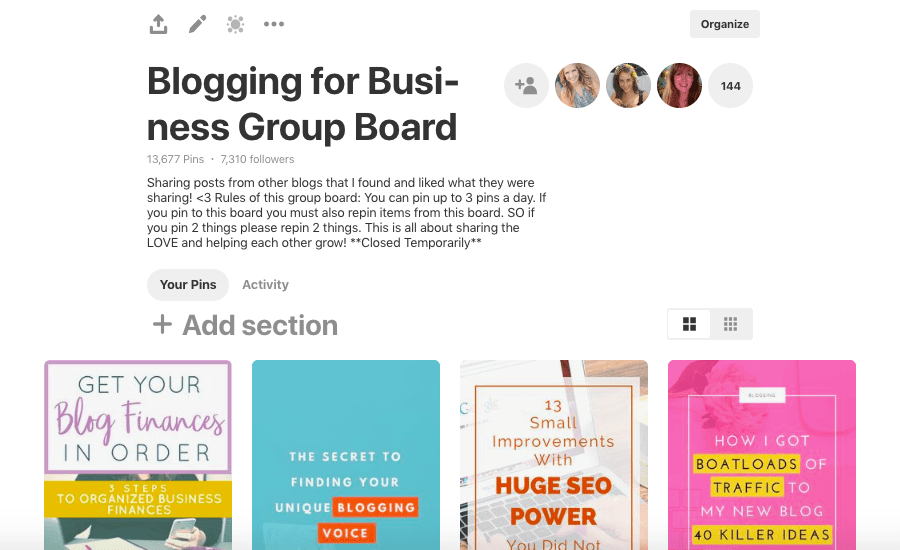The height and width of the screenshot is (550, 900).
Task: Click the third red-haired collaborator's avatar
Action: [x=680, y=86]
